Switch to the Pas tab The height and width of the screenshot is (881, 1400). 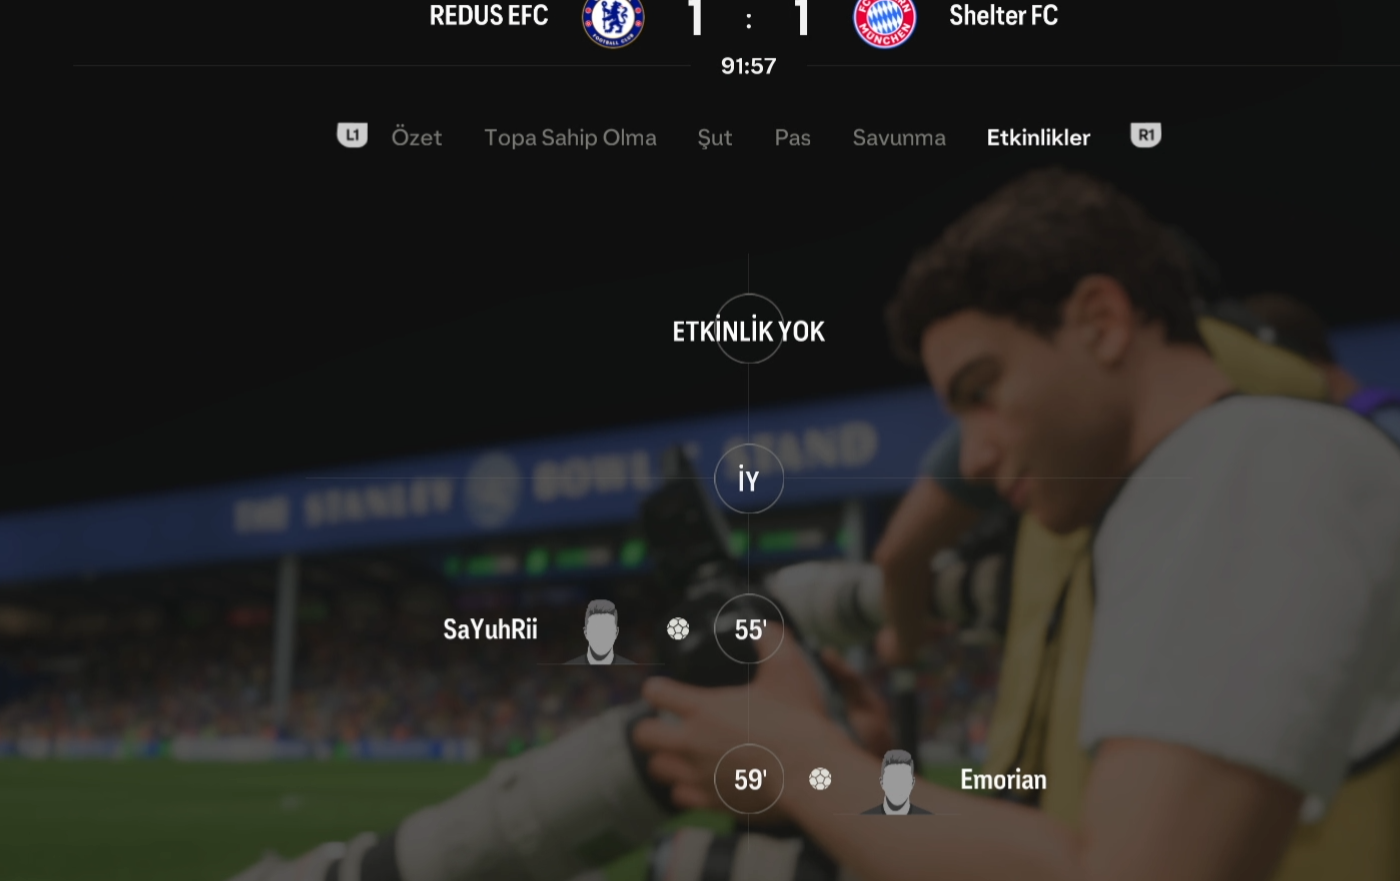[x=792, y=137]
